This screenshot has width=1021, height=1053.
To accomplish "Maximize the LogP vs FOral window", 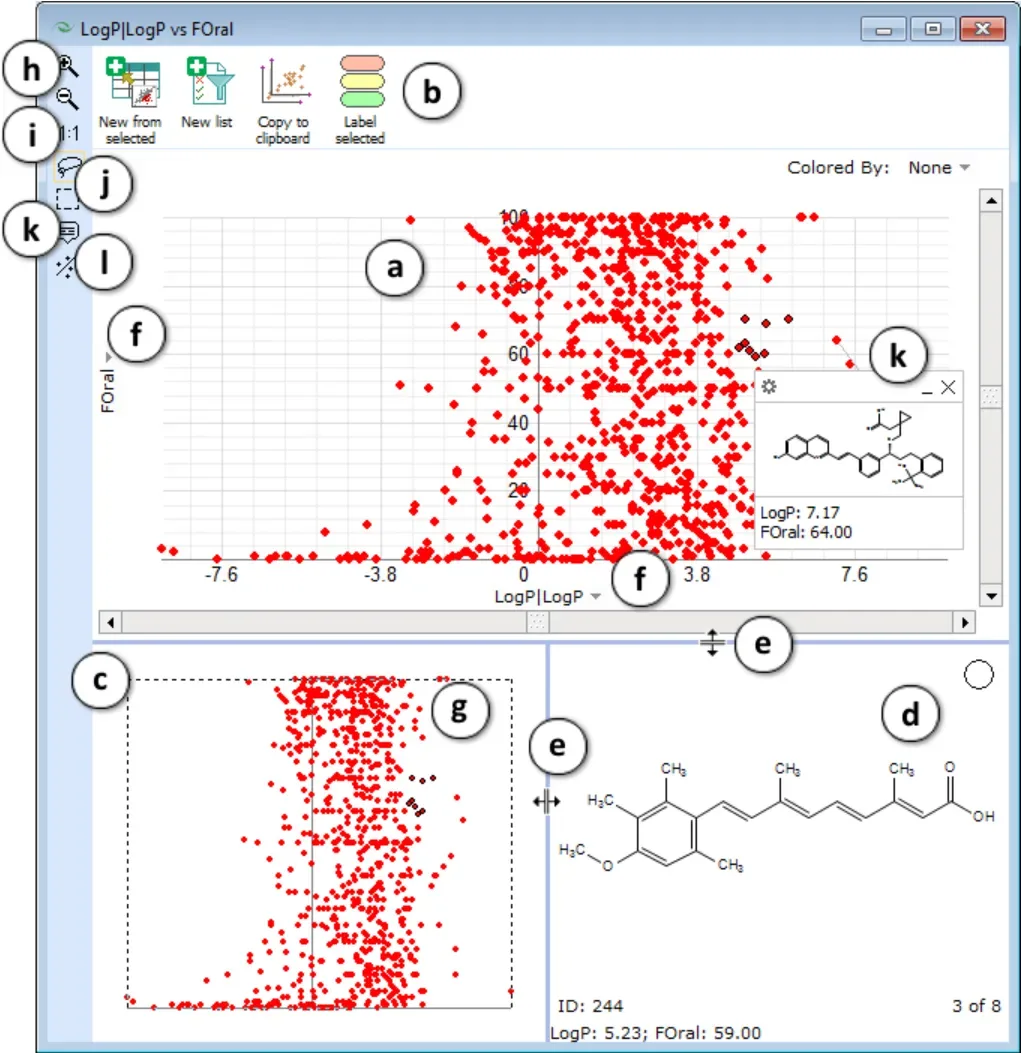I will coord(933,29).
